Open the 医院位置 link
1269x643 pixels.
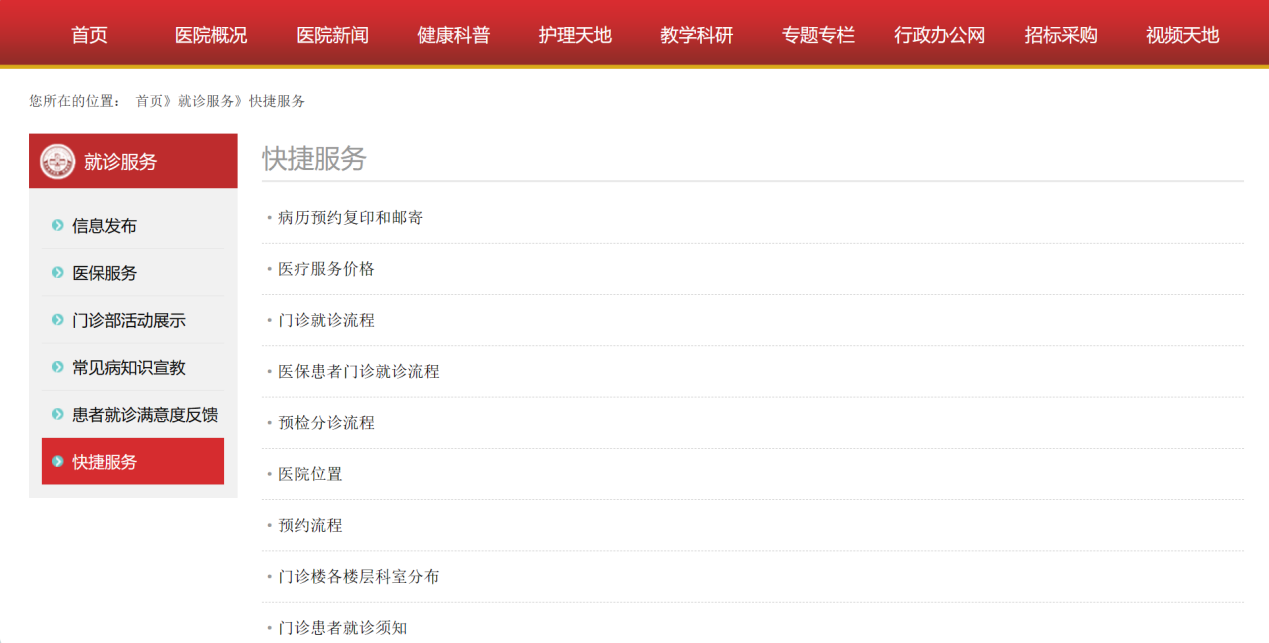(310, 474)
